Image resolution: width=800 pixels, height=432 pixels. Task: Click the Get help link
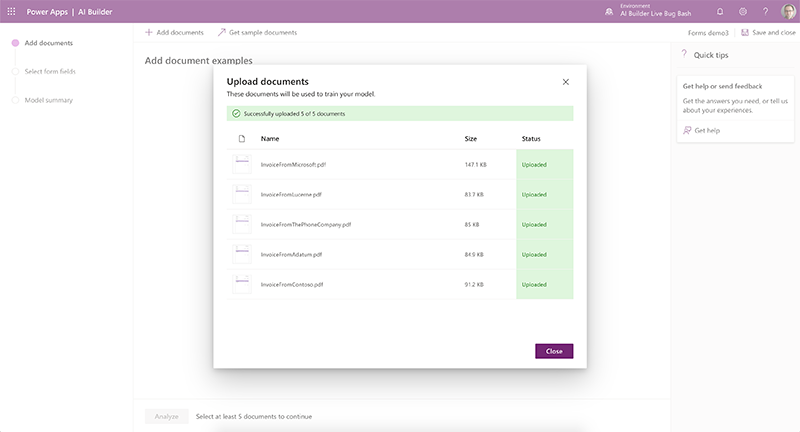707,131
